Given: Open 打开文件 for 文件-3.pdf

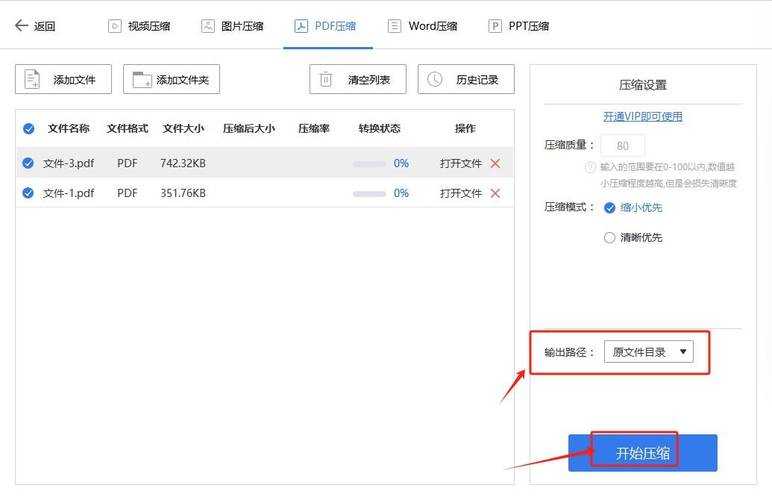Looking at the screenshot, I should click(x=461, y=163).
